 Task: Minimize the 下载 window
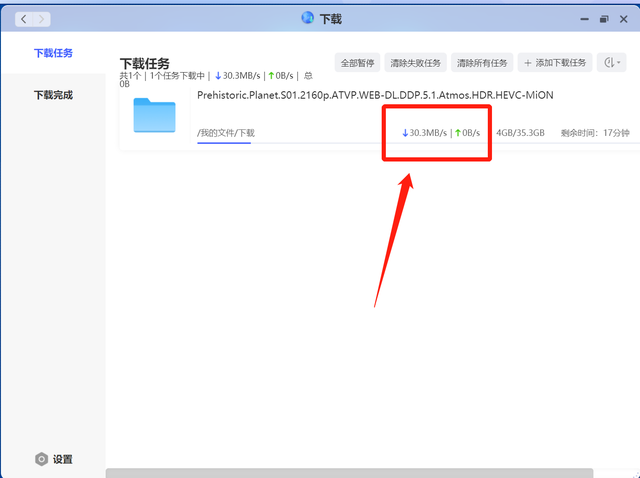pos(584,19)
